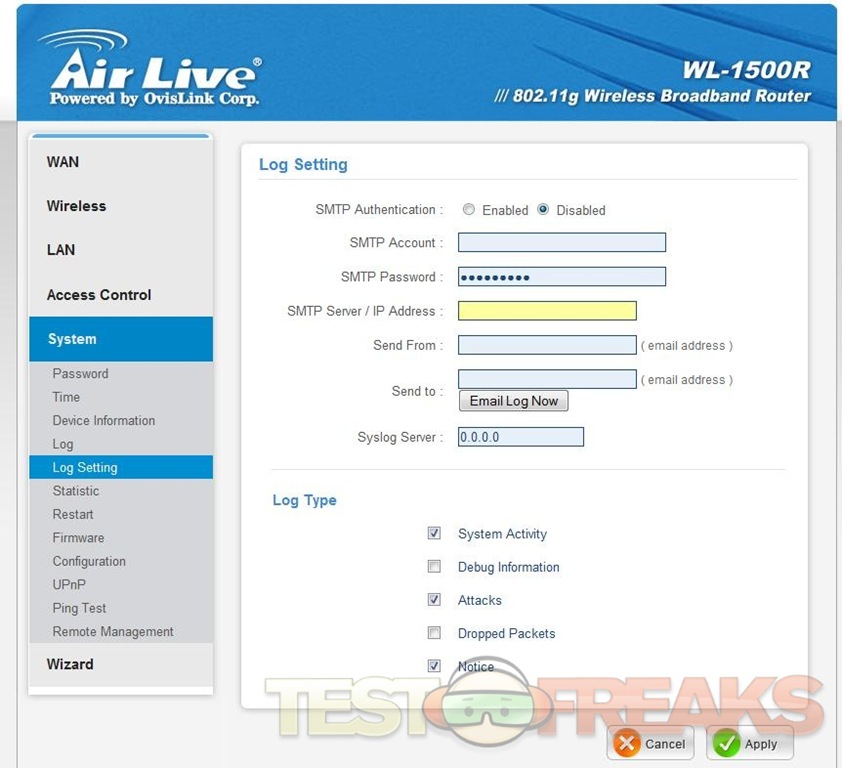The image size is (842, 768).
Task: Enable the Dropped Packets checkbox
Action: pos(434,633)
